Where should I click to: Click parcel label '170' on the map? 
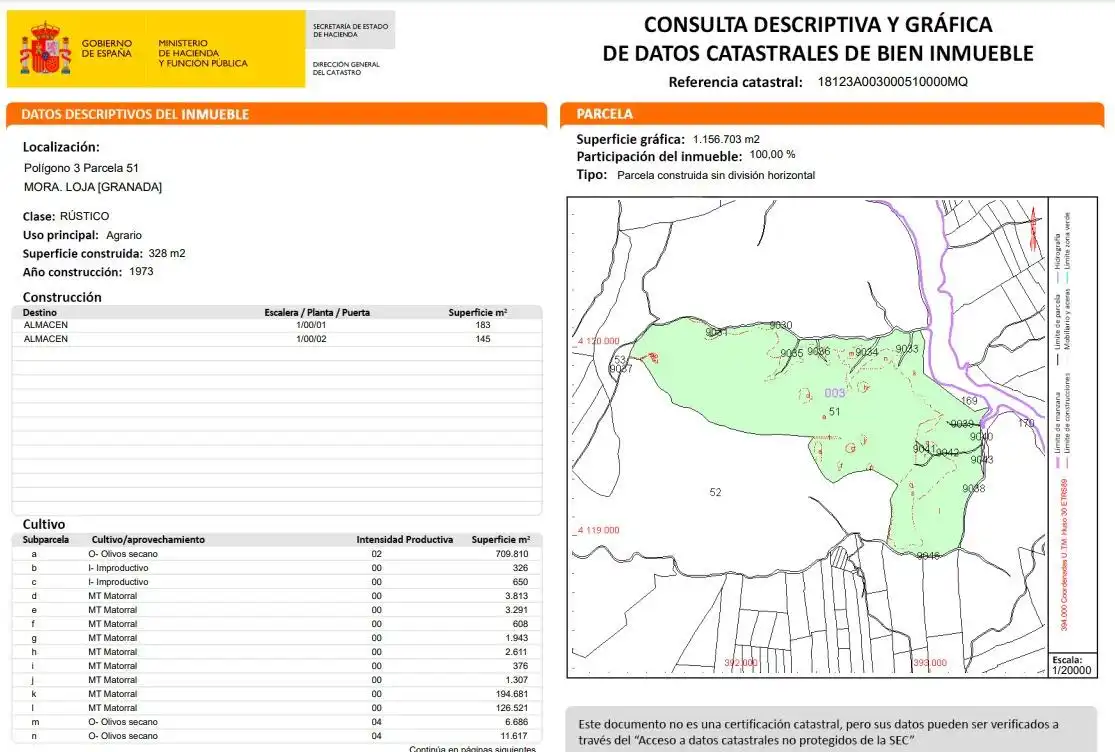(x=1026, y=423)
